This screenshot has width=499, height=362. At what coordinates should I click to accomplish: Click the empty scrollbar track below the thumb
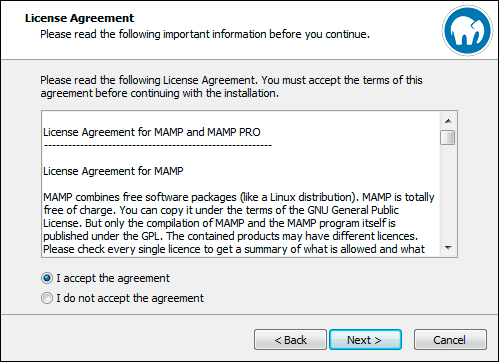(448, 192)
